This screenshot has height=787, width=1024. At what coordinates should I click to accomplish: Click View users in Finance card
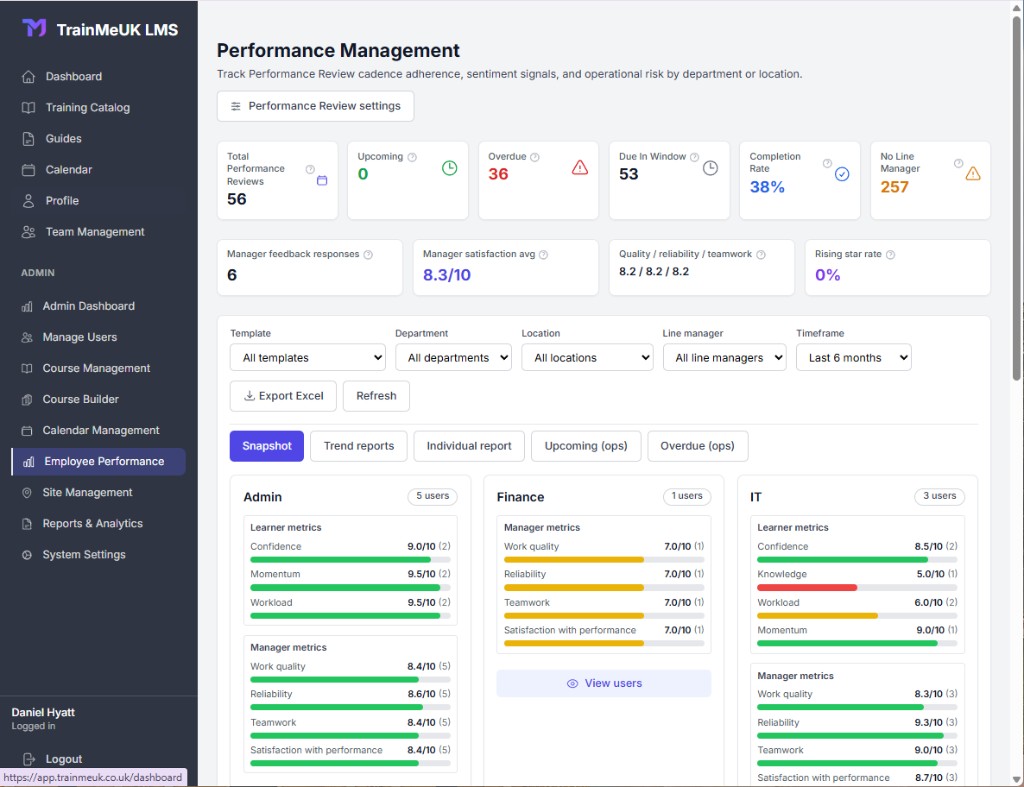(604, 683)
